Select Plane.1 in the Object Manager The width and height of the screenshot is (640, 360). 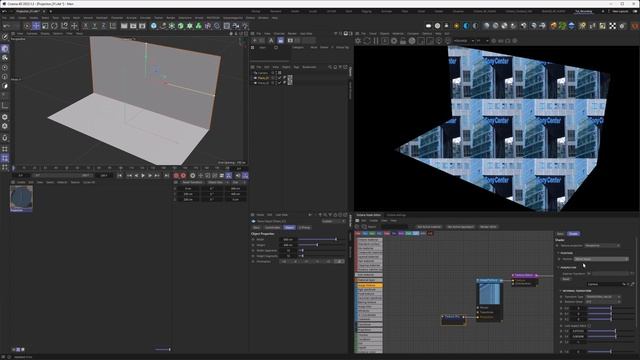[263, 78]
